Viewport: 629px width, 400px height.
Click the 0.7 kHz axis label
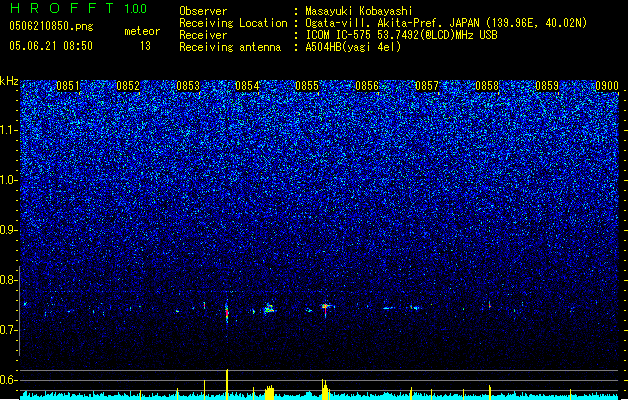tap(9, 330)
